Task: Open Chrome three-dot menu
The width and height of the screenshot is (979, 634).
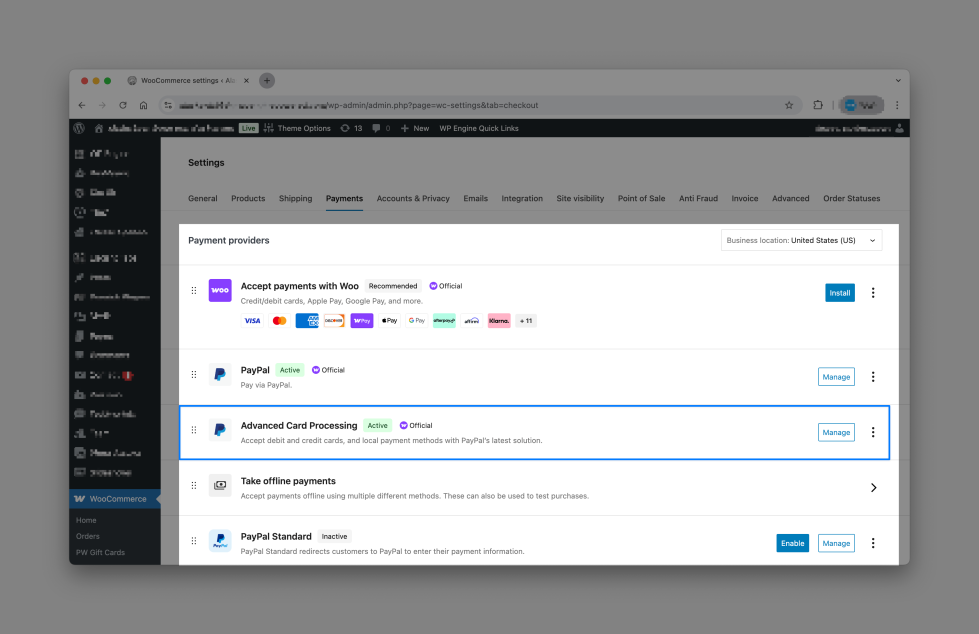Action: pyautogui.click(x=897, y=106)
